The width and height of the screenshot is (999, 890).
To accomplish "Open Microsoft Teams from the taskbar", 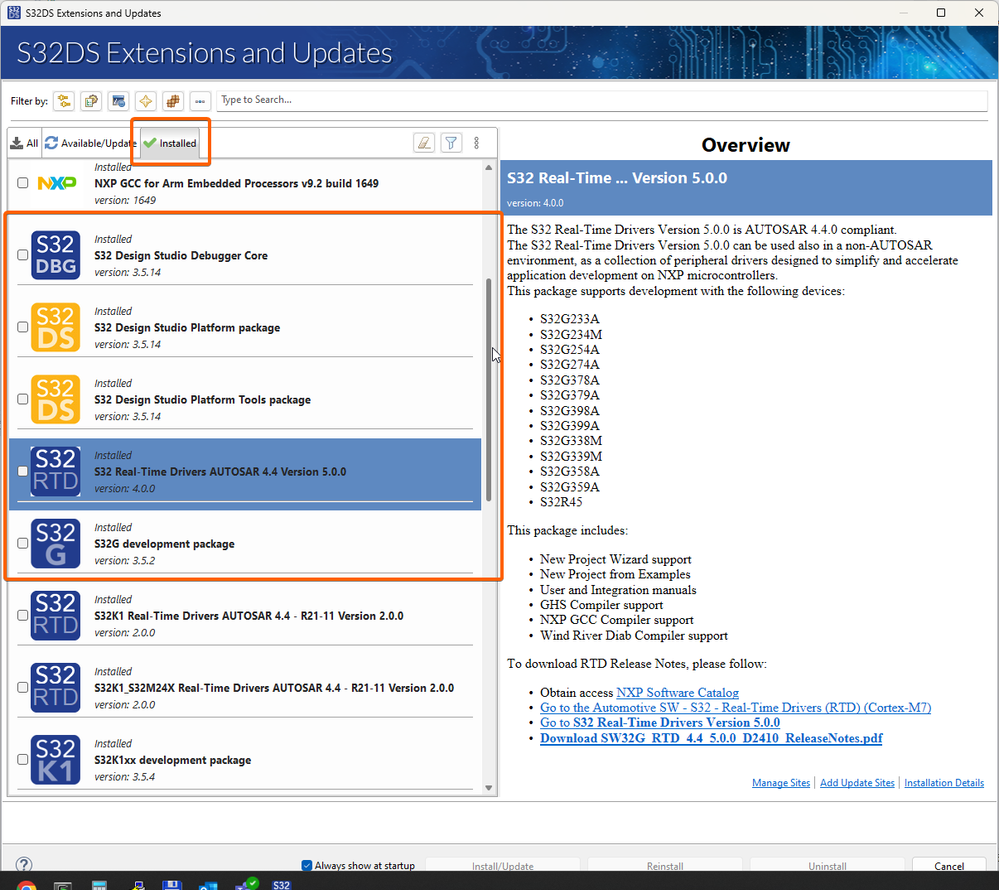I will 245,884.
